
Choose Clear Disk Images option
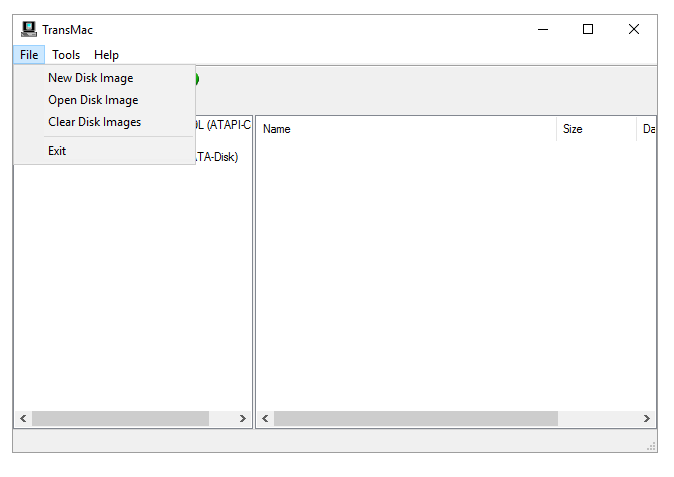(x=104, y=122)
